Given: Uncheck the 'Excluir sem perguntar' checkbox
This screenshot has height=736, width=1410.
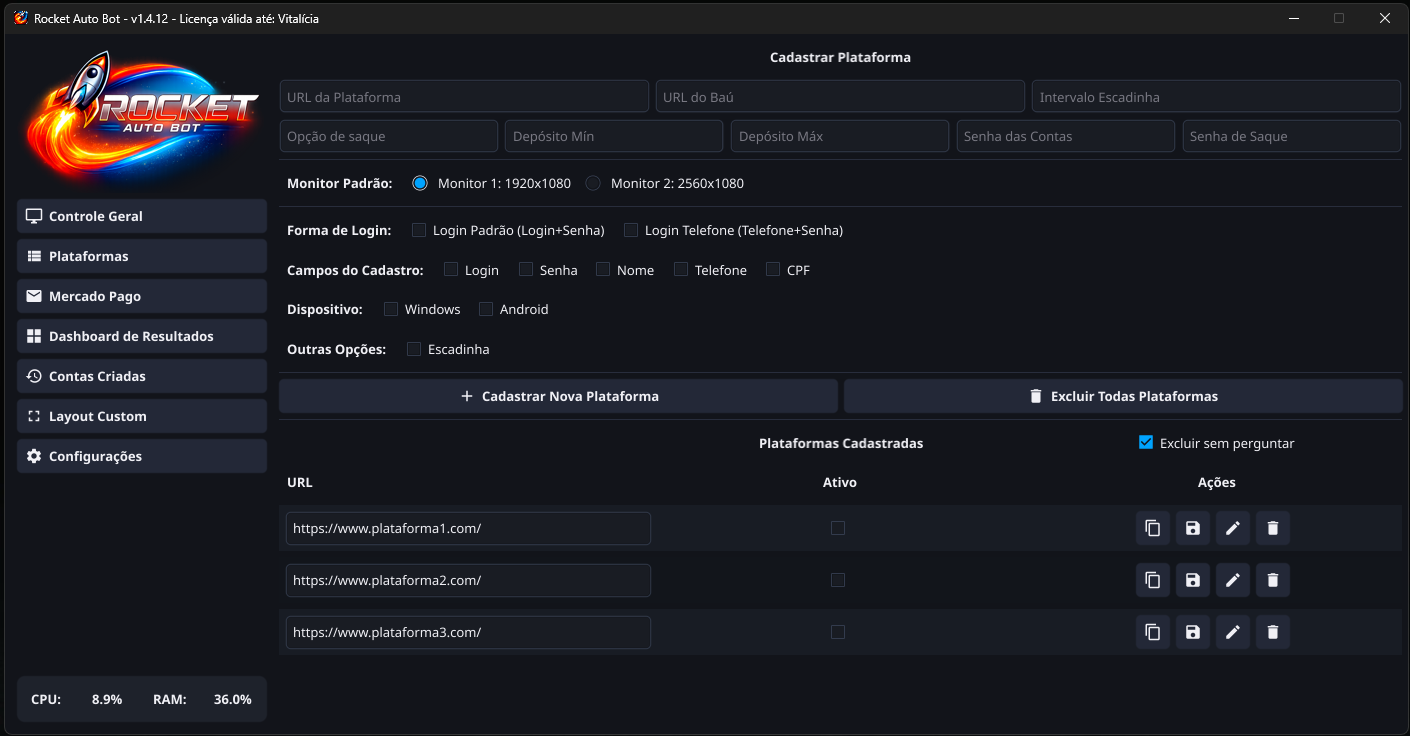Looking at the screenshot, I should (1146, 443).
